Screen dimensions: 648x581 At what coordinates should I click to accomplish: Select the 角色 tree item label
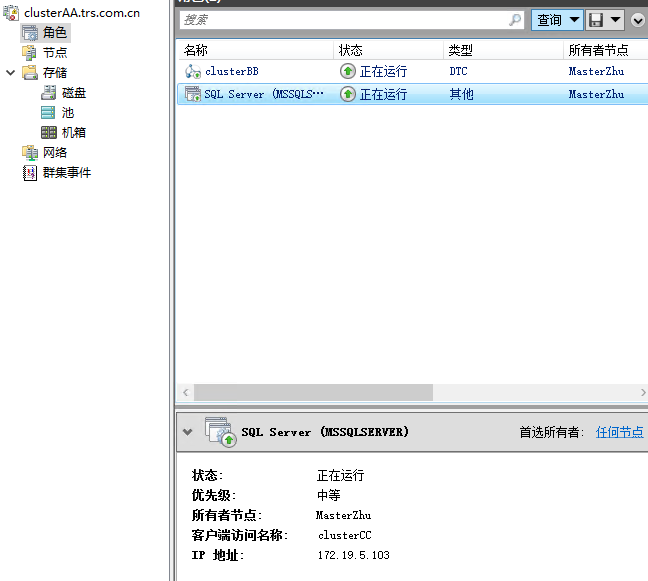55,33
